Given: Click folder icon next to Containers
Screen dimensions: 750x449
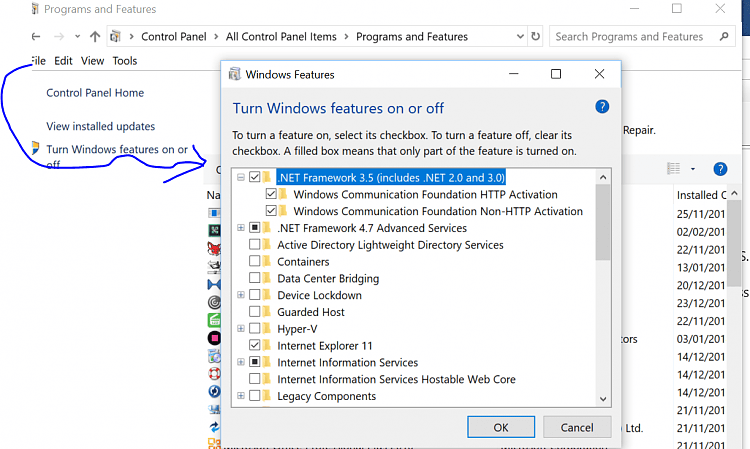Looking at the screenshot, I should coord(267,262).
